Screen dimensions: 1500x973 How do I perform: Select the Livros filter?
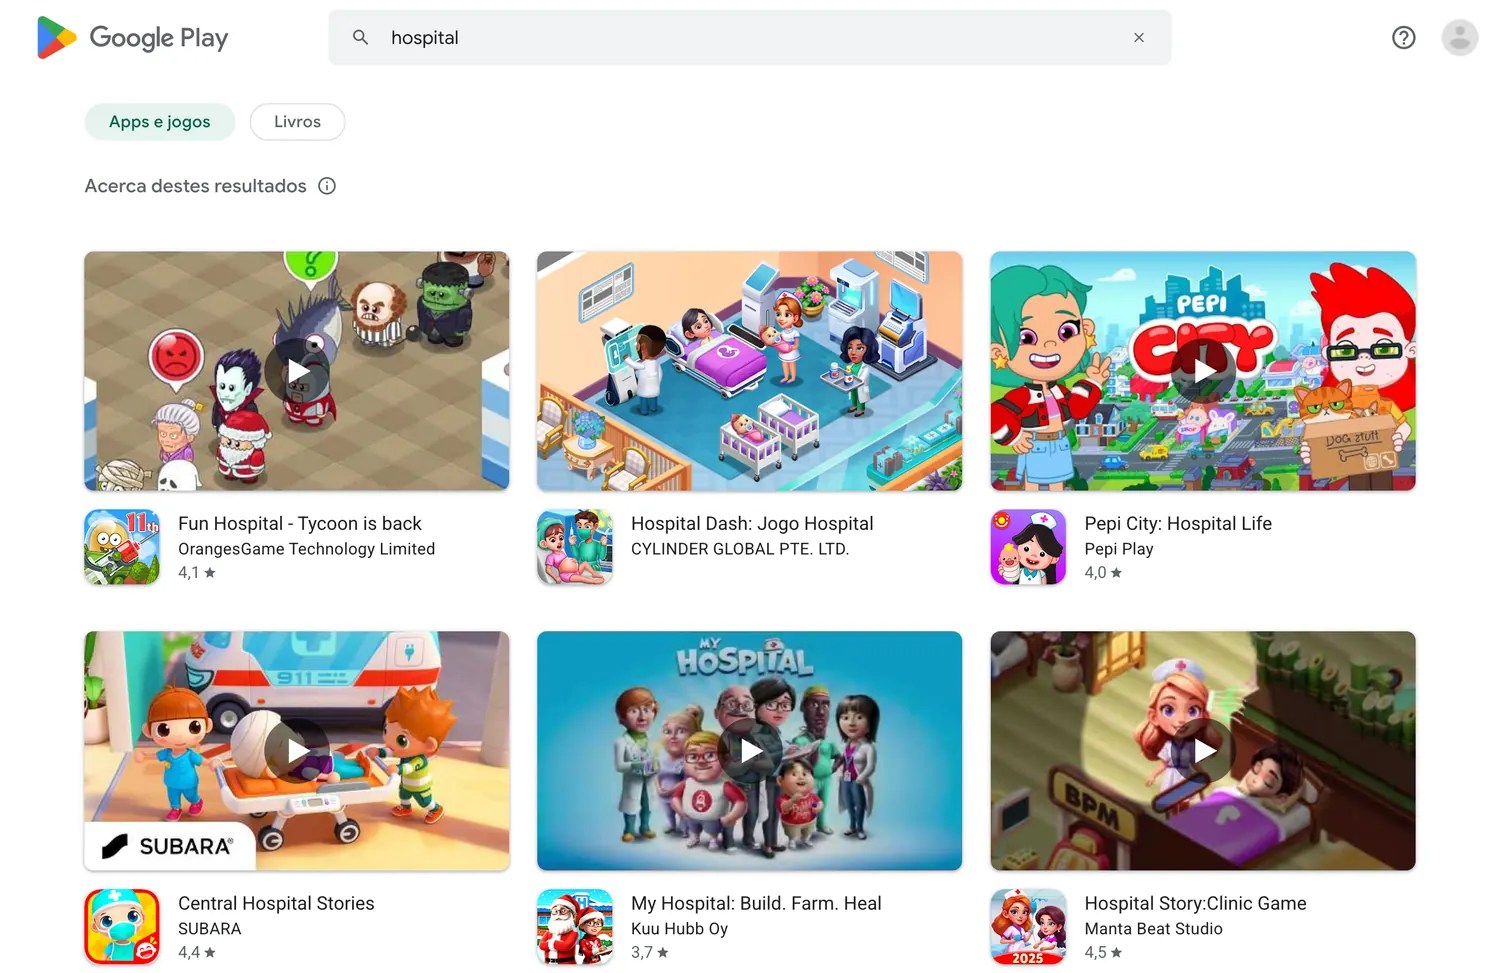tap(298, 122)
